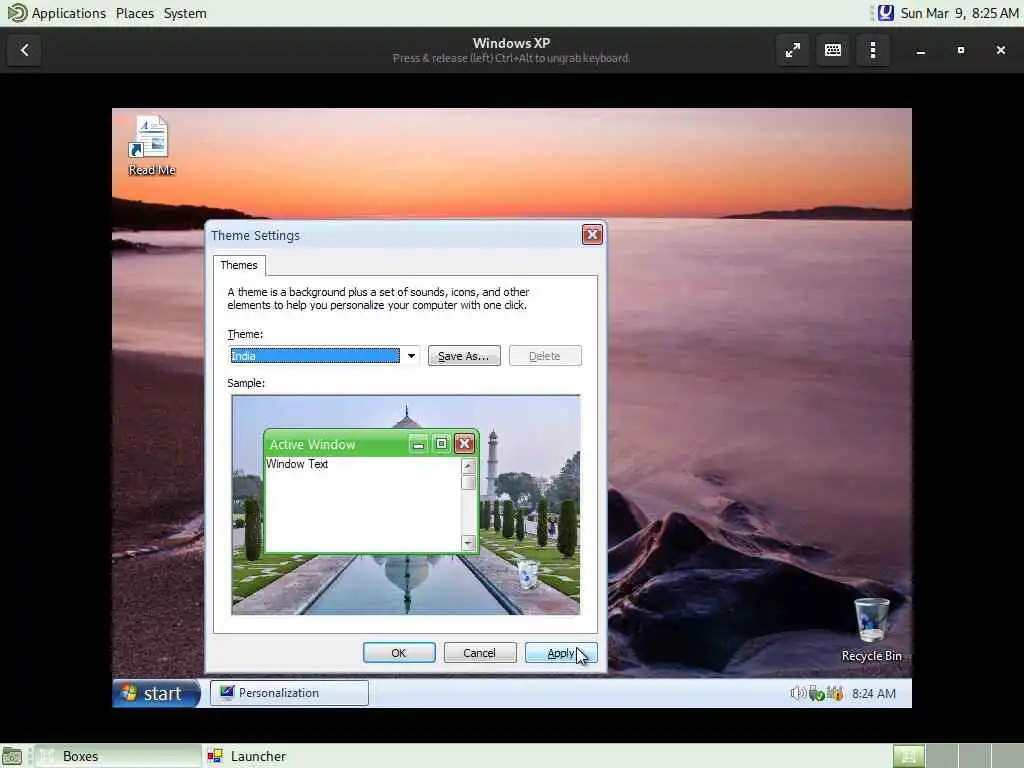Expand the Theme dropdown arrow
This screenshot has height=768, width=1024.
(411, 356)
